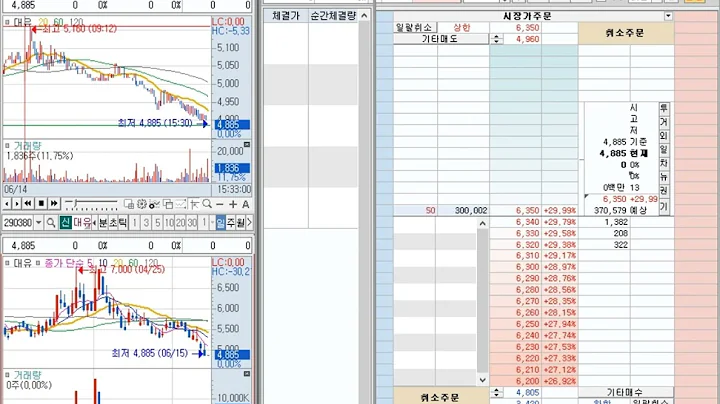The image size is (720, 404).
Task: Step chart back with left arrow button
Action: click(x=7, y=203)
